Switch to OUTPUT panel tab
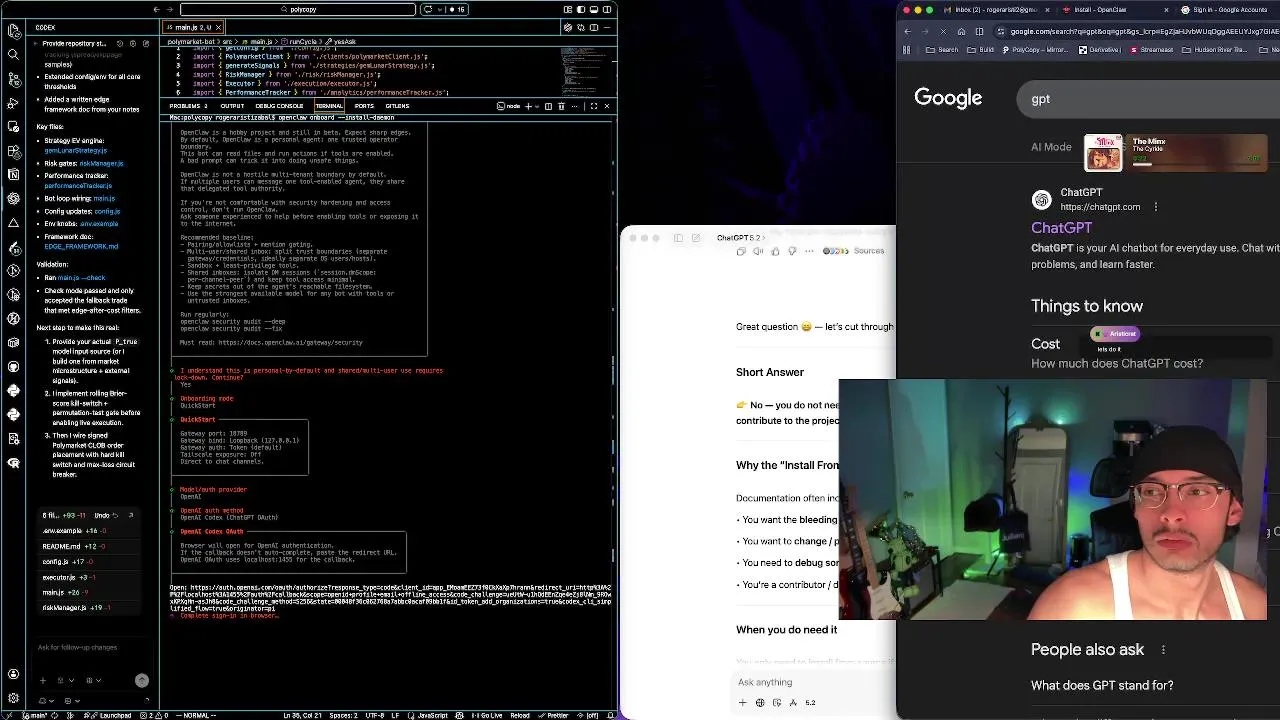Viewport: 1280px width, 720px height. coord(232,106)
